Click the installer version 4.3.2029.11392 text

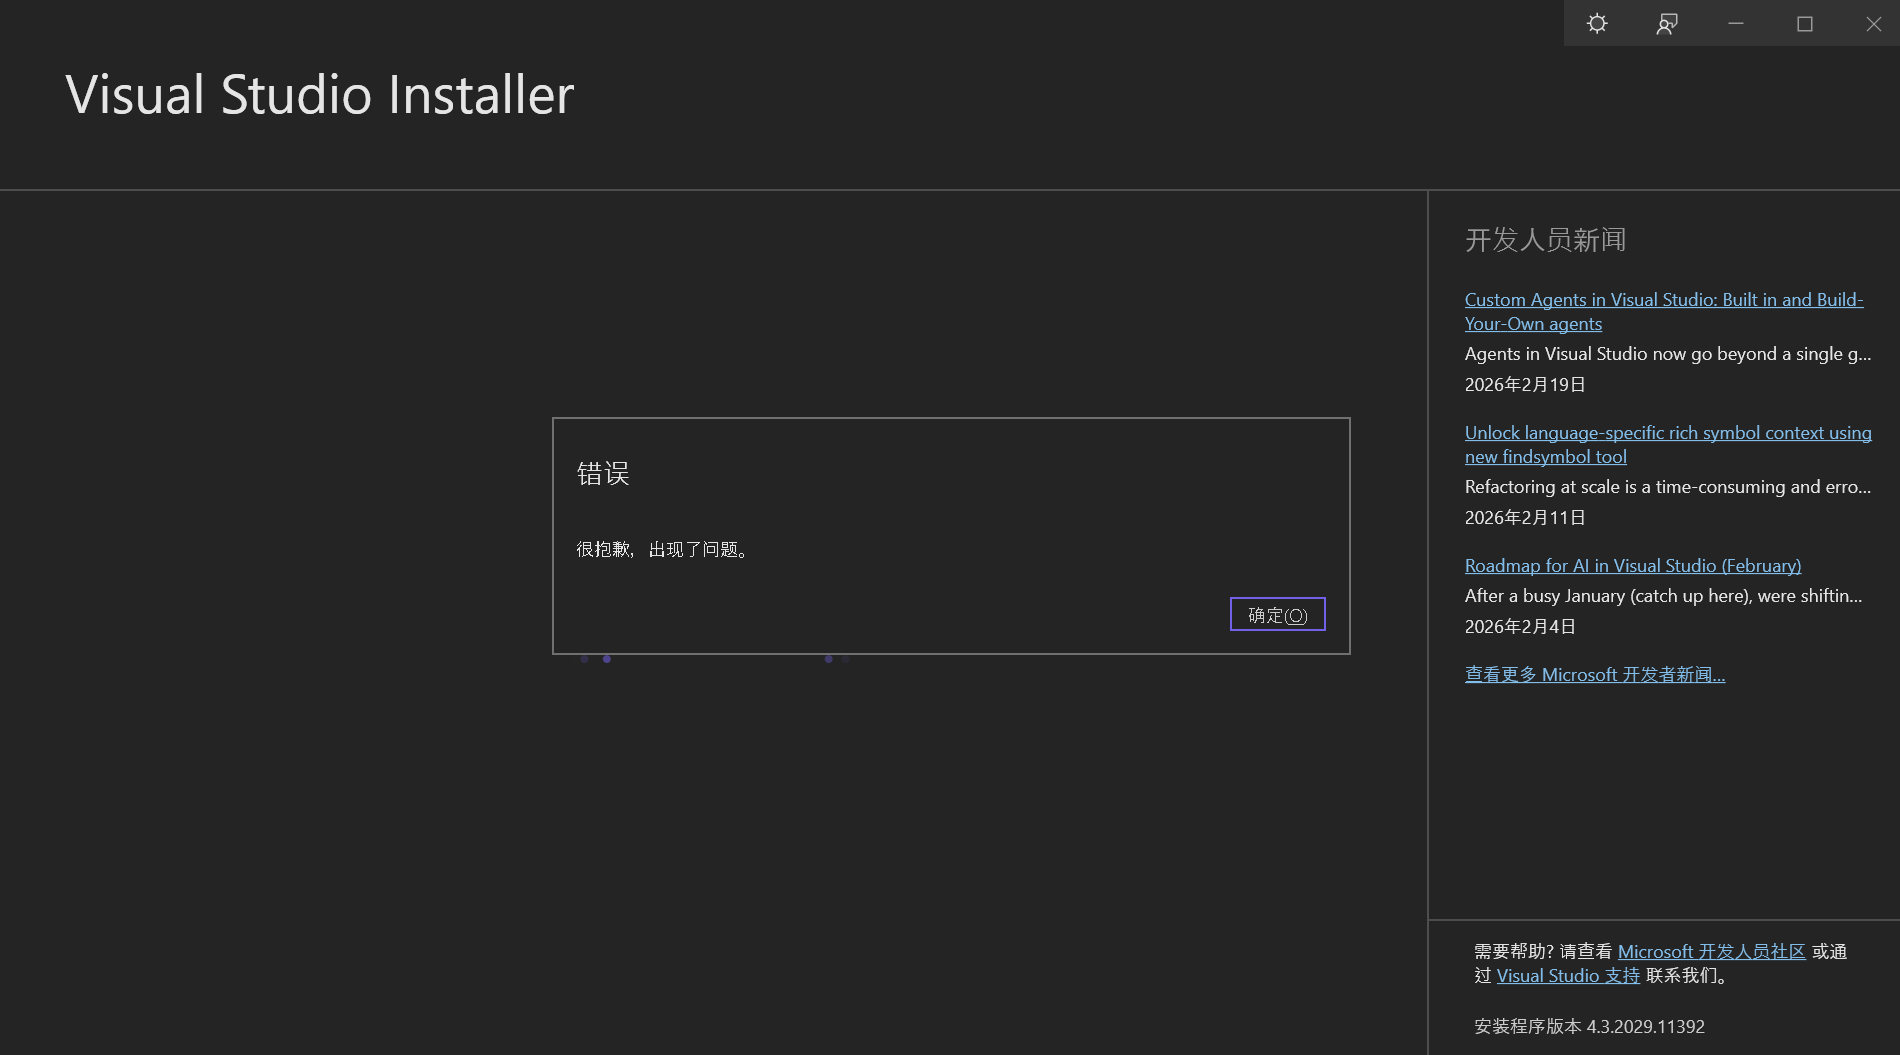(x=1589, y=1026)
